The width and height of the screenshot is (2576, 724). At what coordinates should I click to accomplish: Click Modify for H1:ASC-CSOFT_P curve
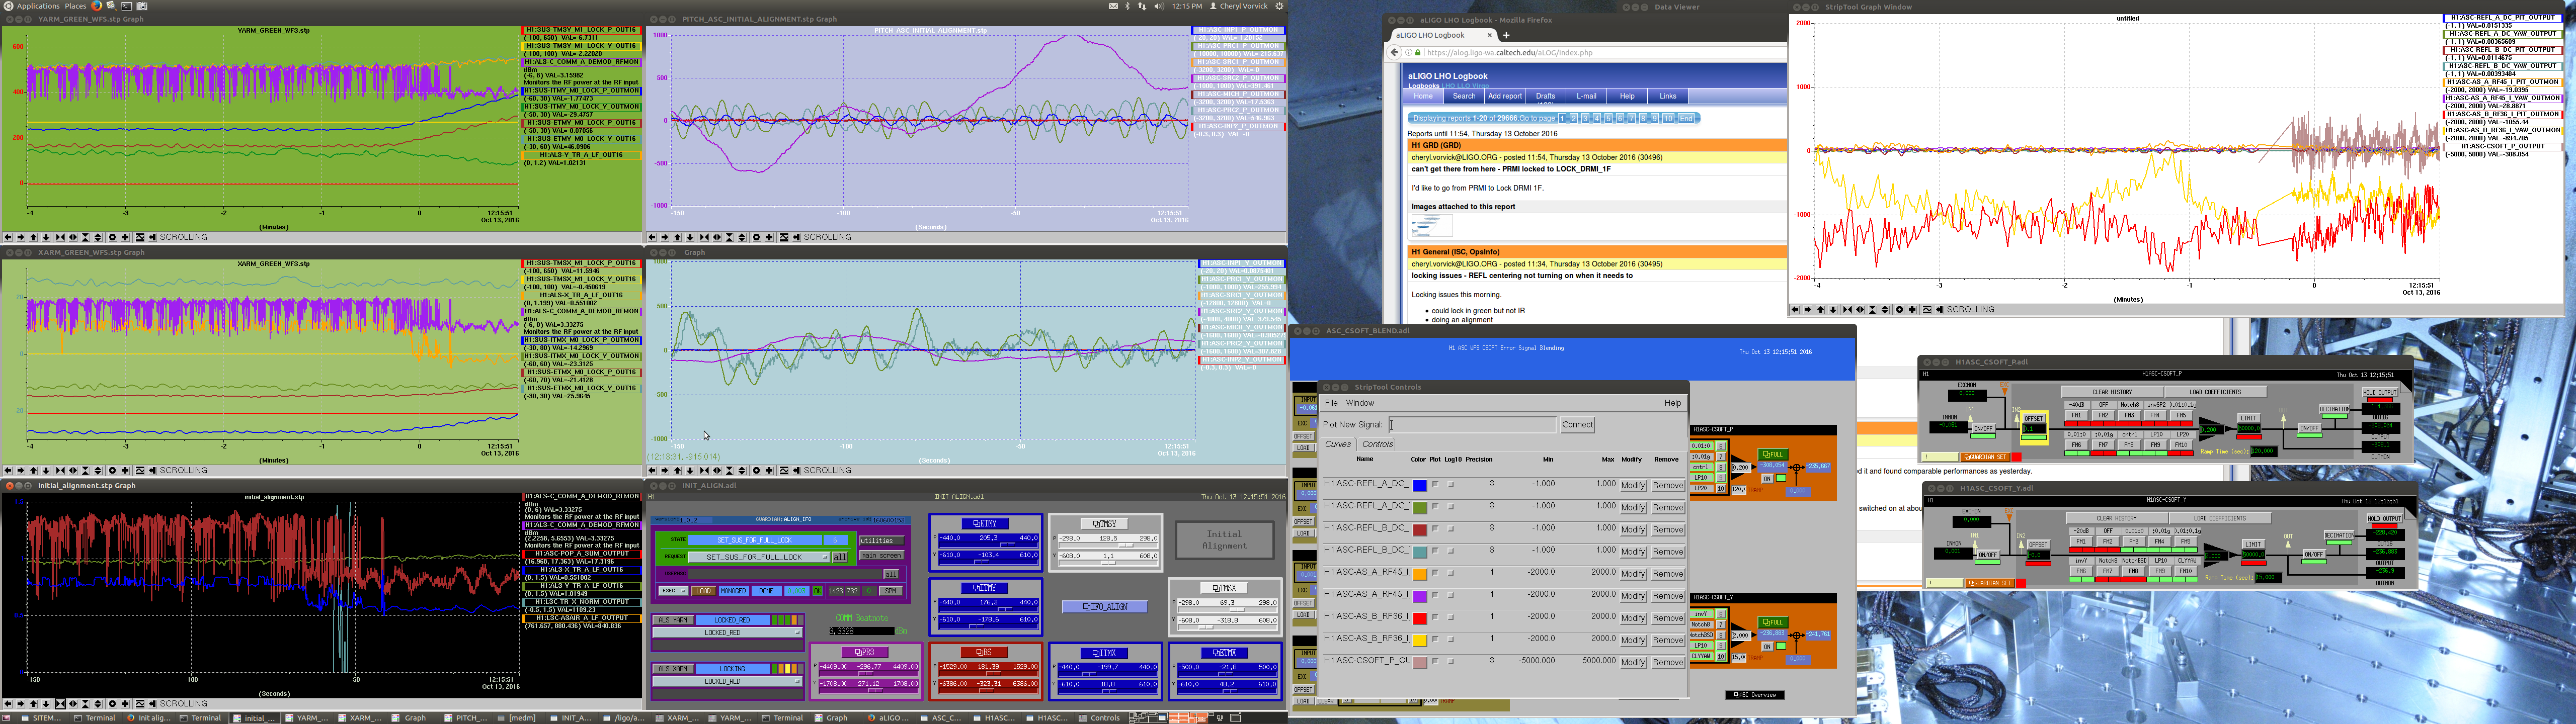1634,663
